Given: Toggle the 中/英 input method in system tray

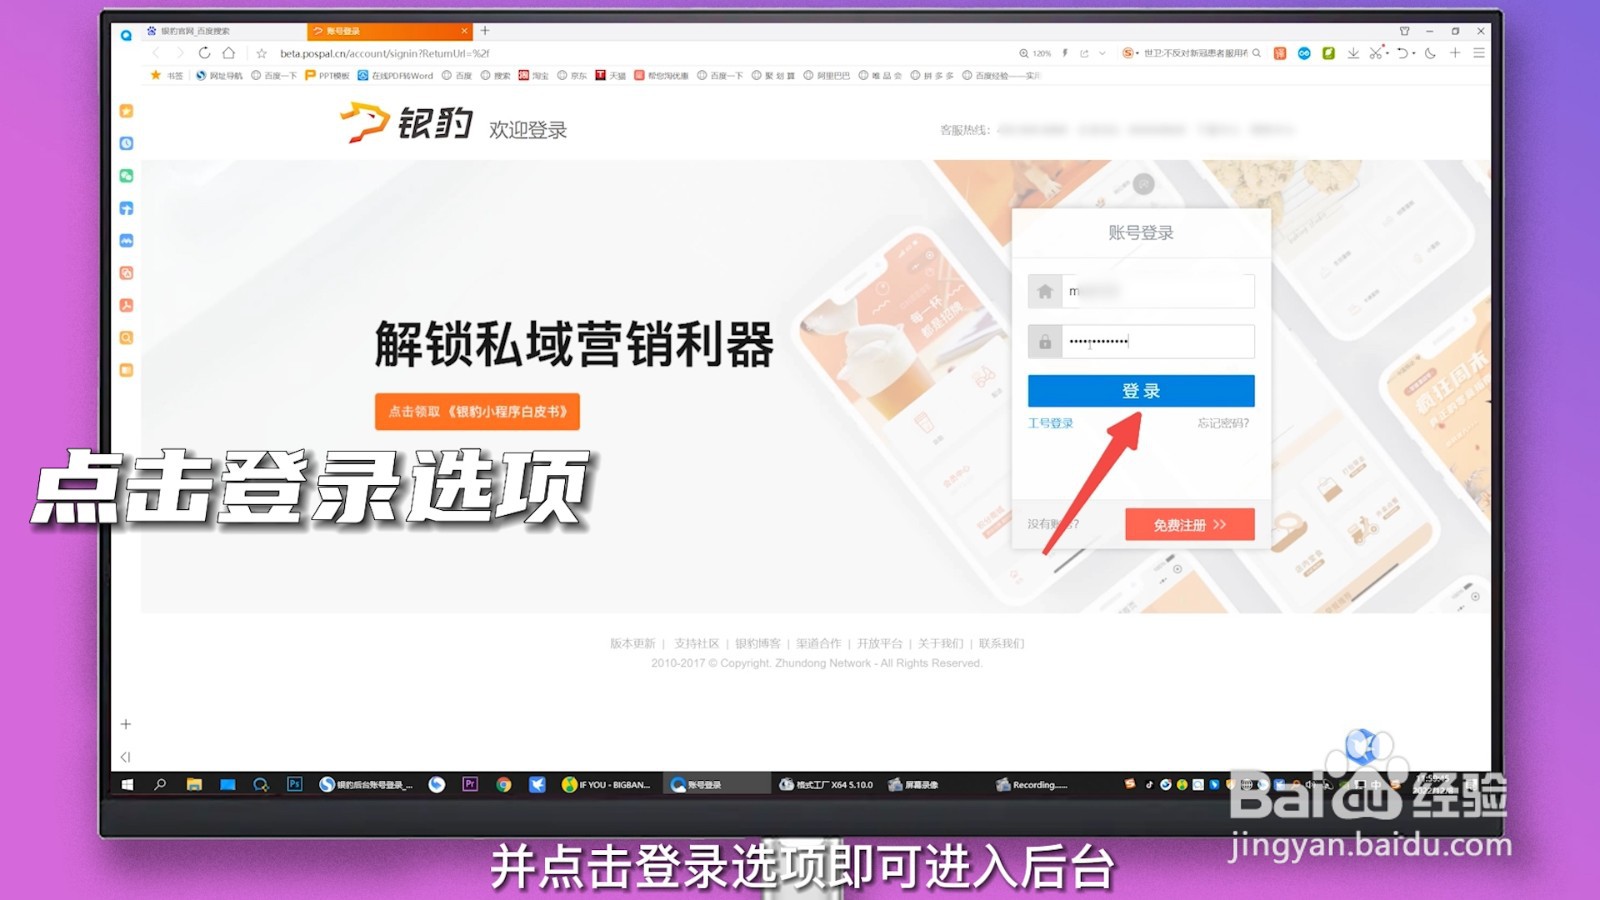Looking at the screenshot, I should [1375, 785].
